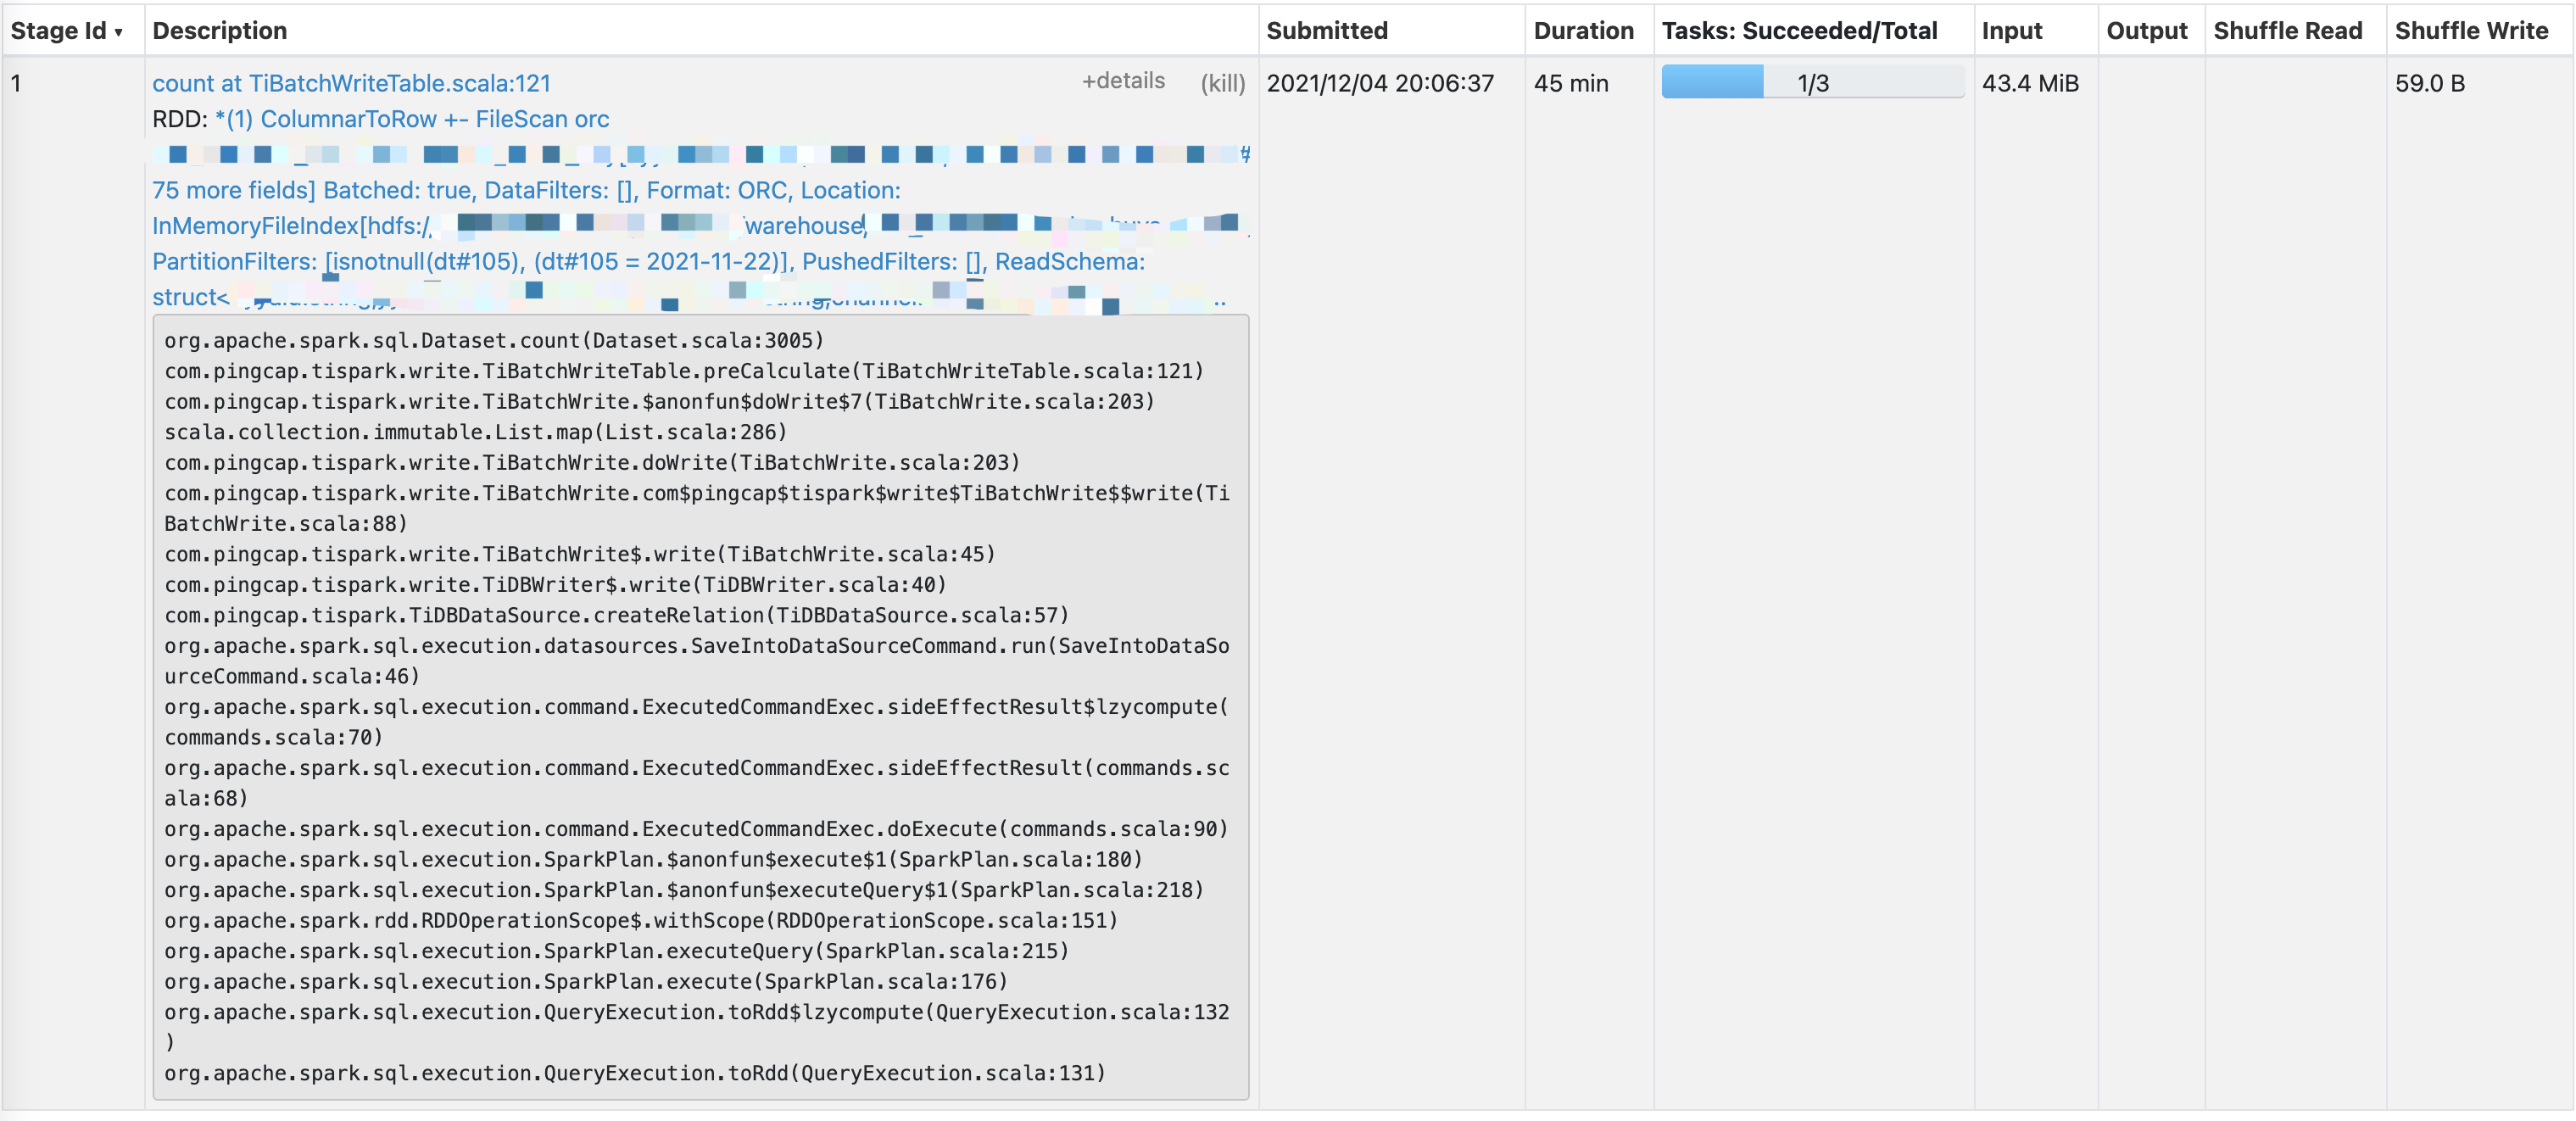This screenshot has width=2576, height=1121.
Task: Click the 43.4 MiB input value
Action: coord(2029,83)
